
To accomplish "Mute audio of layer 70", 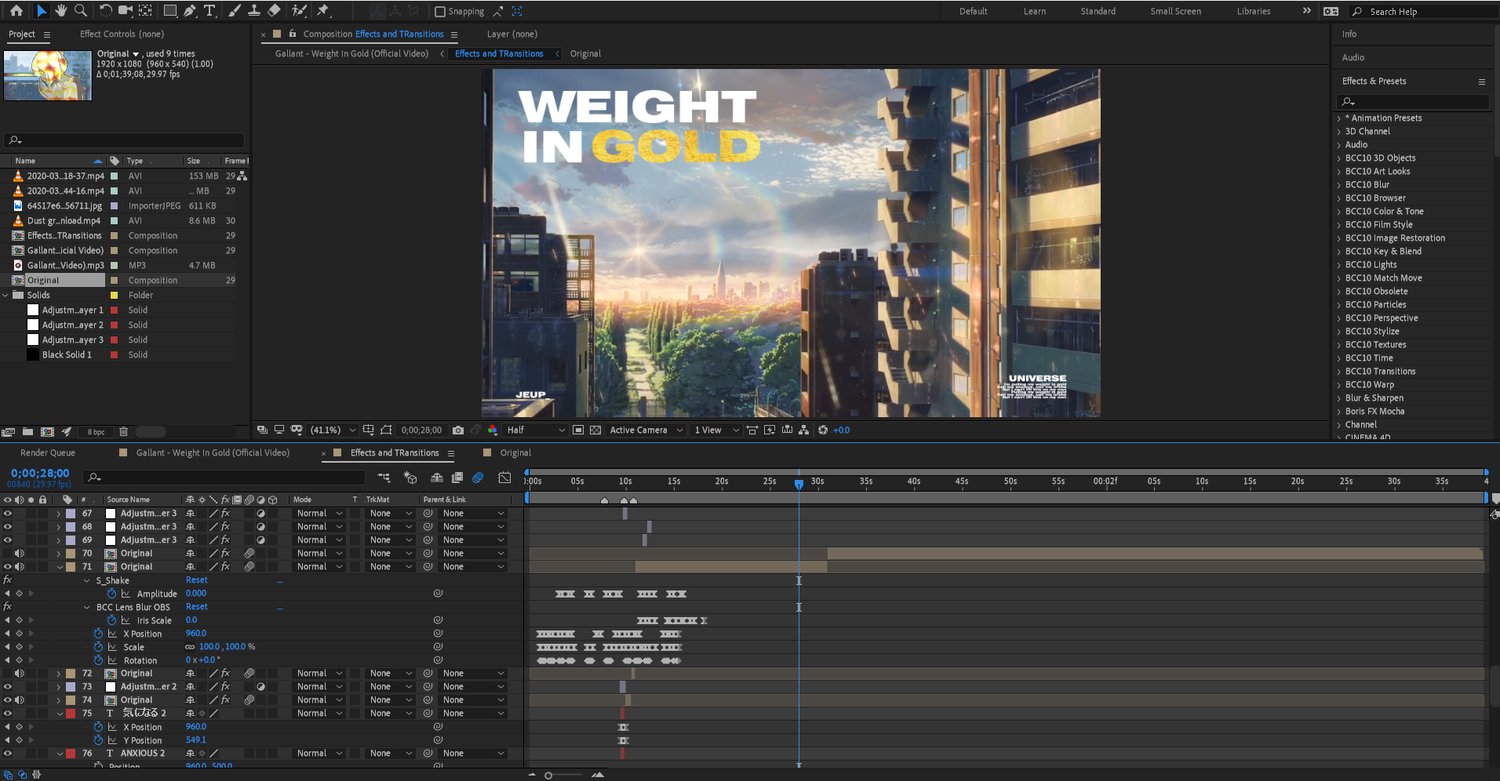I will pos(19,553).
